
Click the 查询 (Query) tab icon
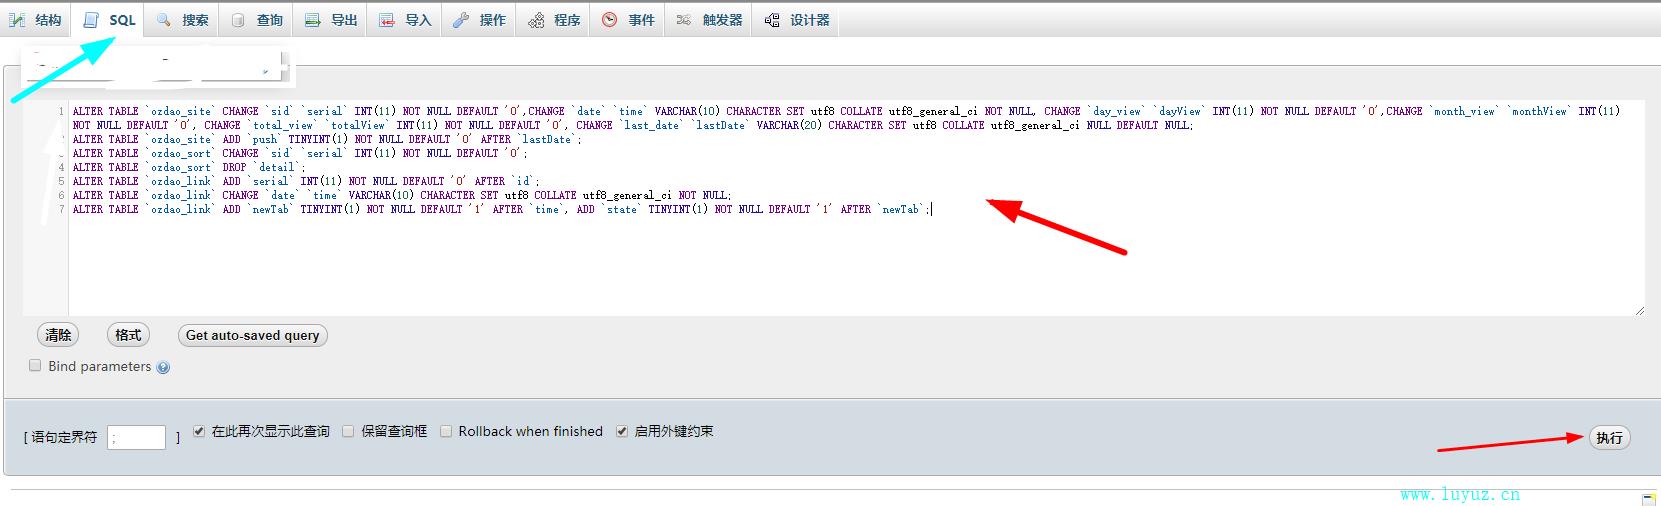pyautogui.click(x=238, y=20)
